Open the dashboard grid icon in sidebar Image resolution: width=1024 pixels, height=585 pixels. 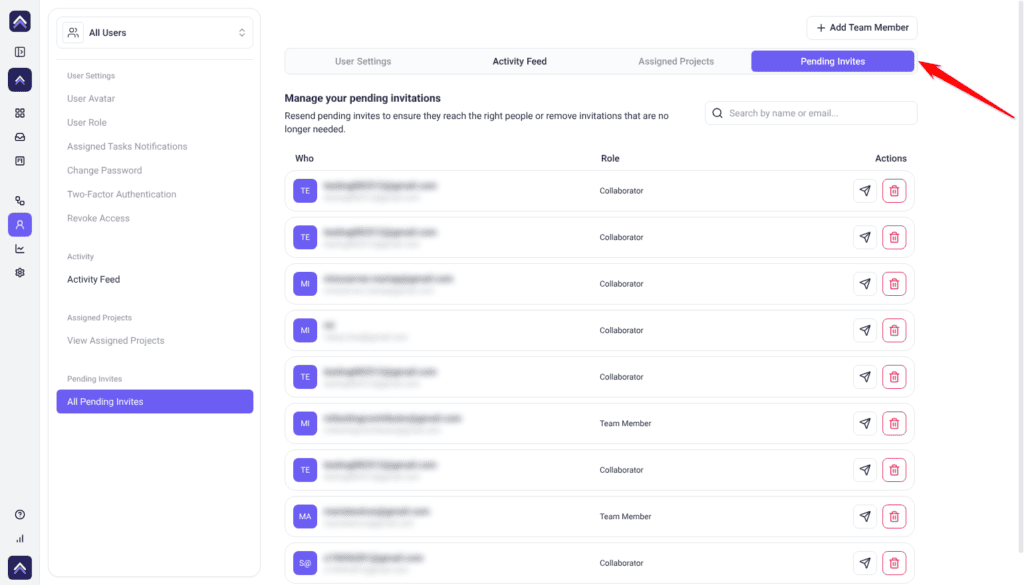click(x=20, y=113)
